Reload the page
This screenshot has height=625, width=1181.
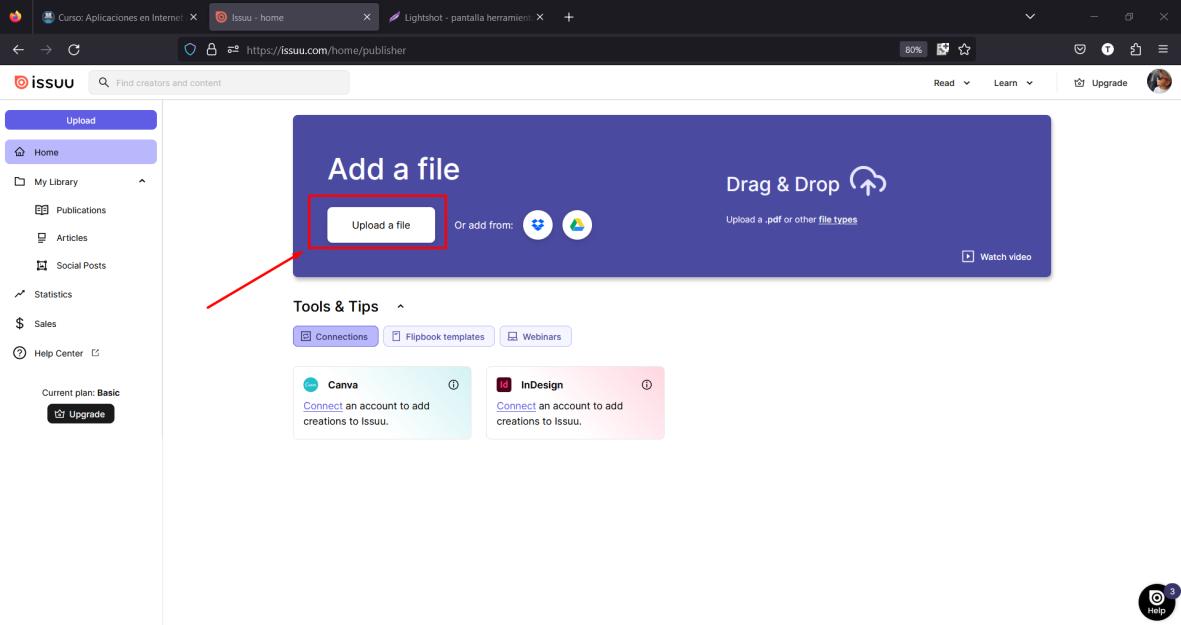[x=74, y=50]
